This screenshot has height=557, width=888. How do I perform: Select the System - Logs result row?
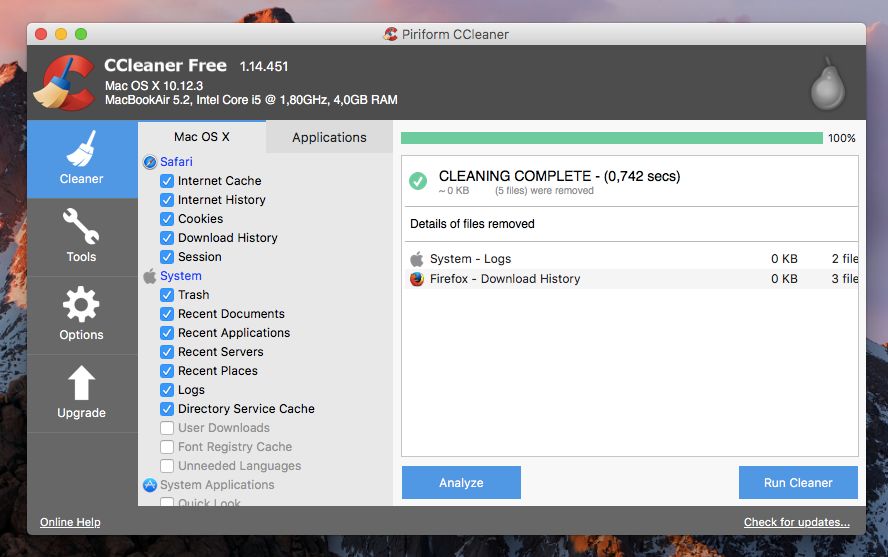pos(631,259)
